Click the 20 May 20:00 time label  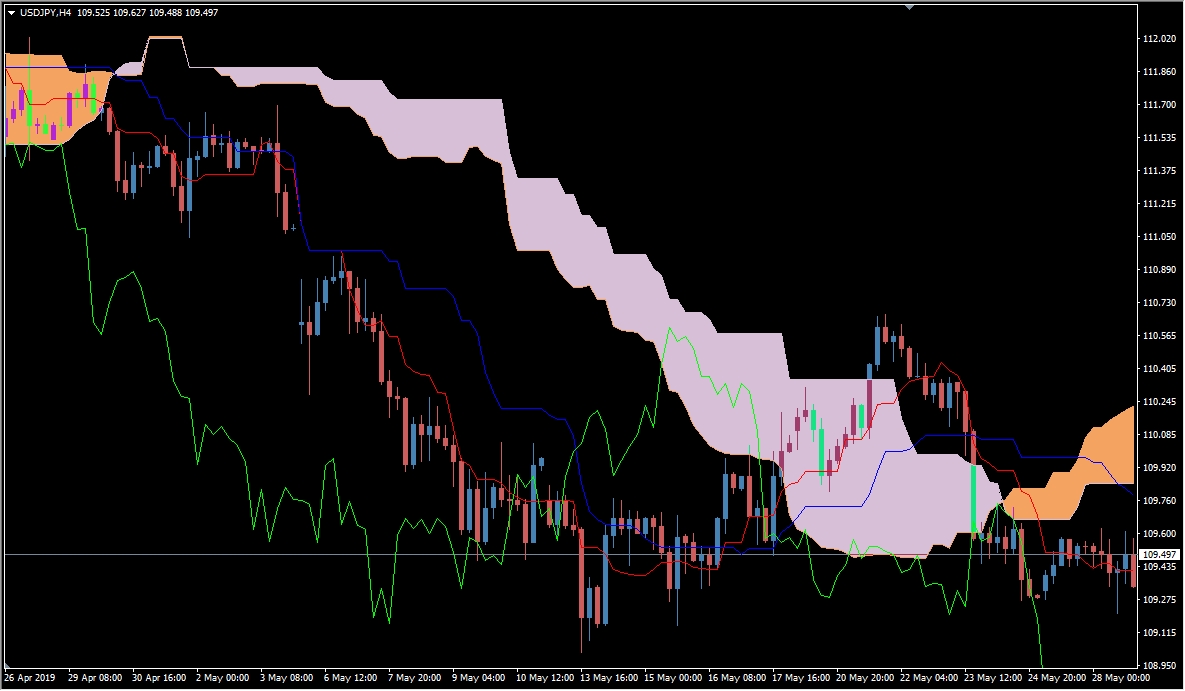[865, 678]
